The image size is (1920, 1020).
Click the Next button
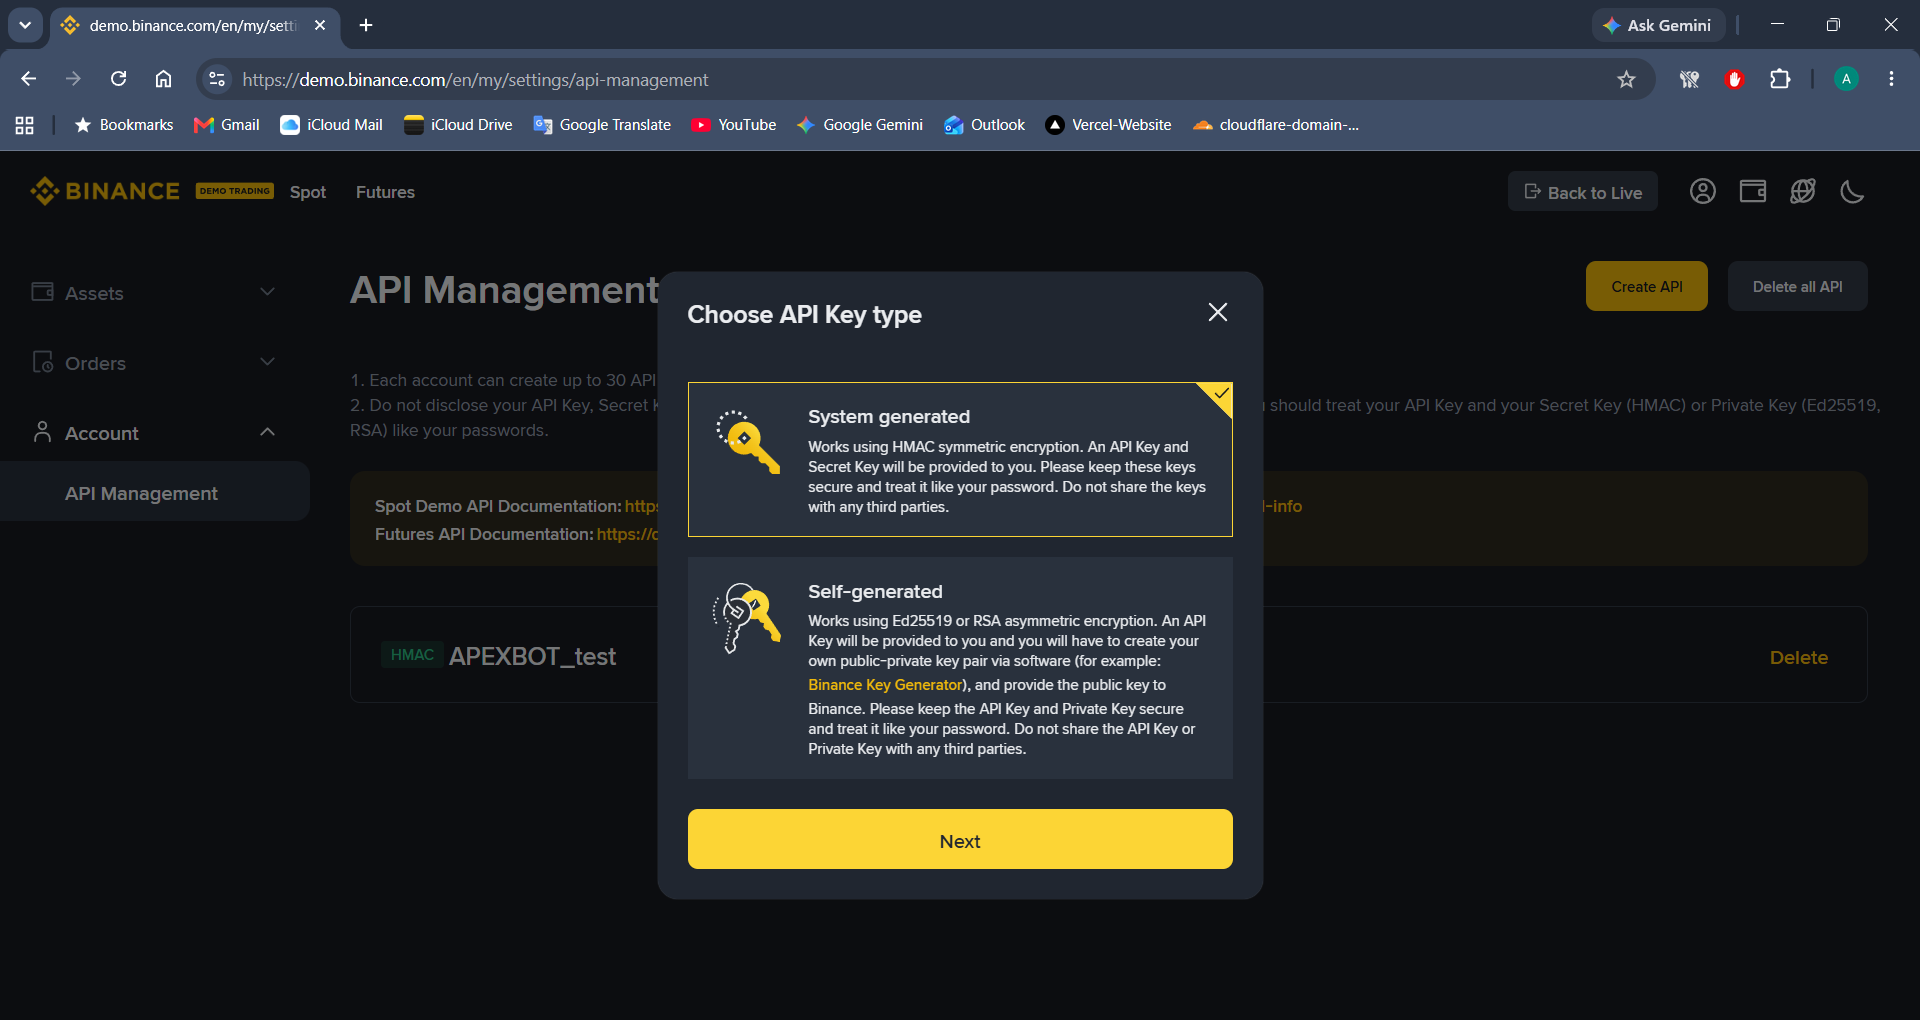(960, 839)
